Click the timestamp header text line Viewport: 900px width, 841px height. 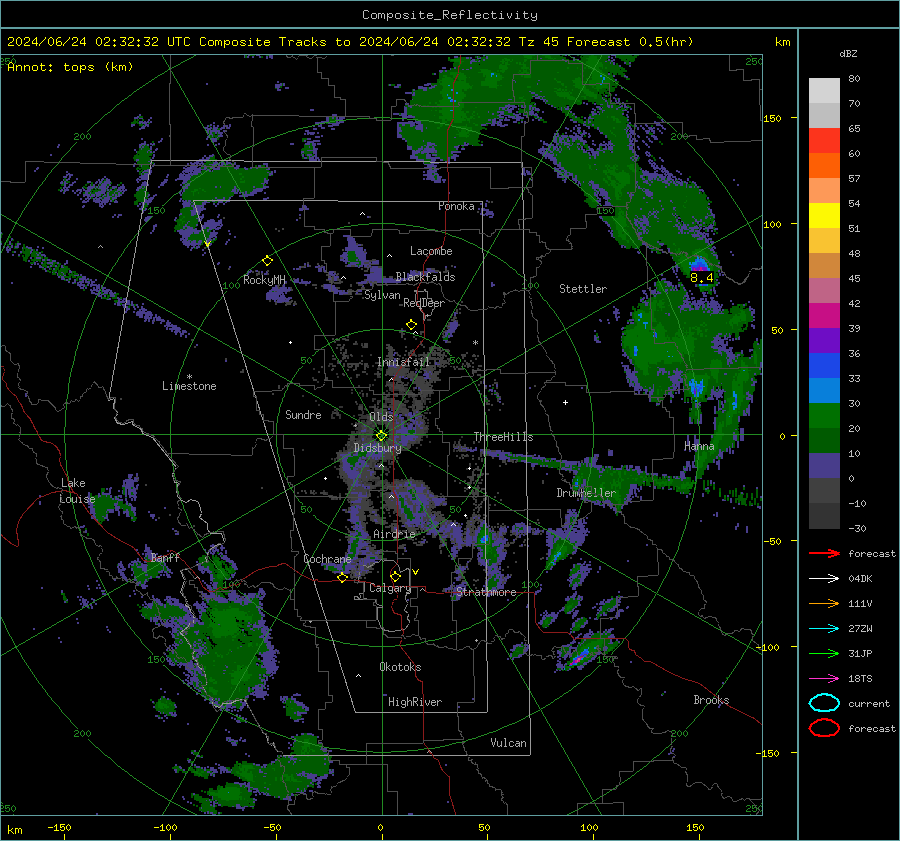pyautogui.click(x=350, y=42)
